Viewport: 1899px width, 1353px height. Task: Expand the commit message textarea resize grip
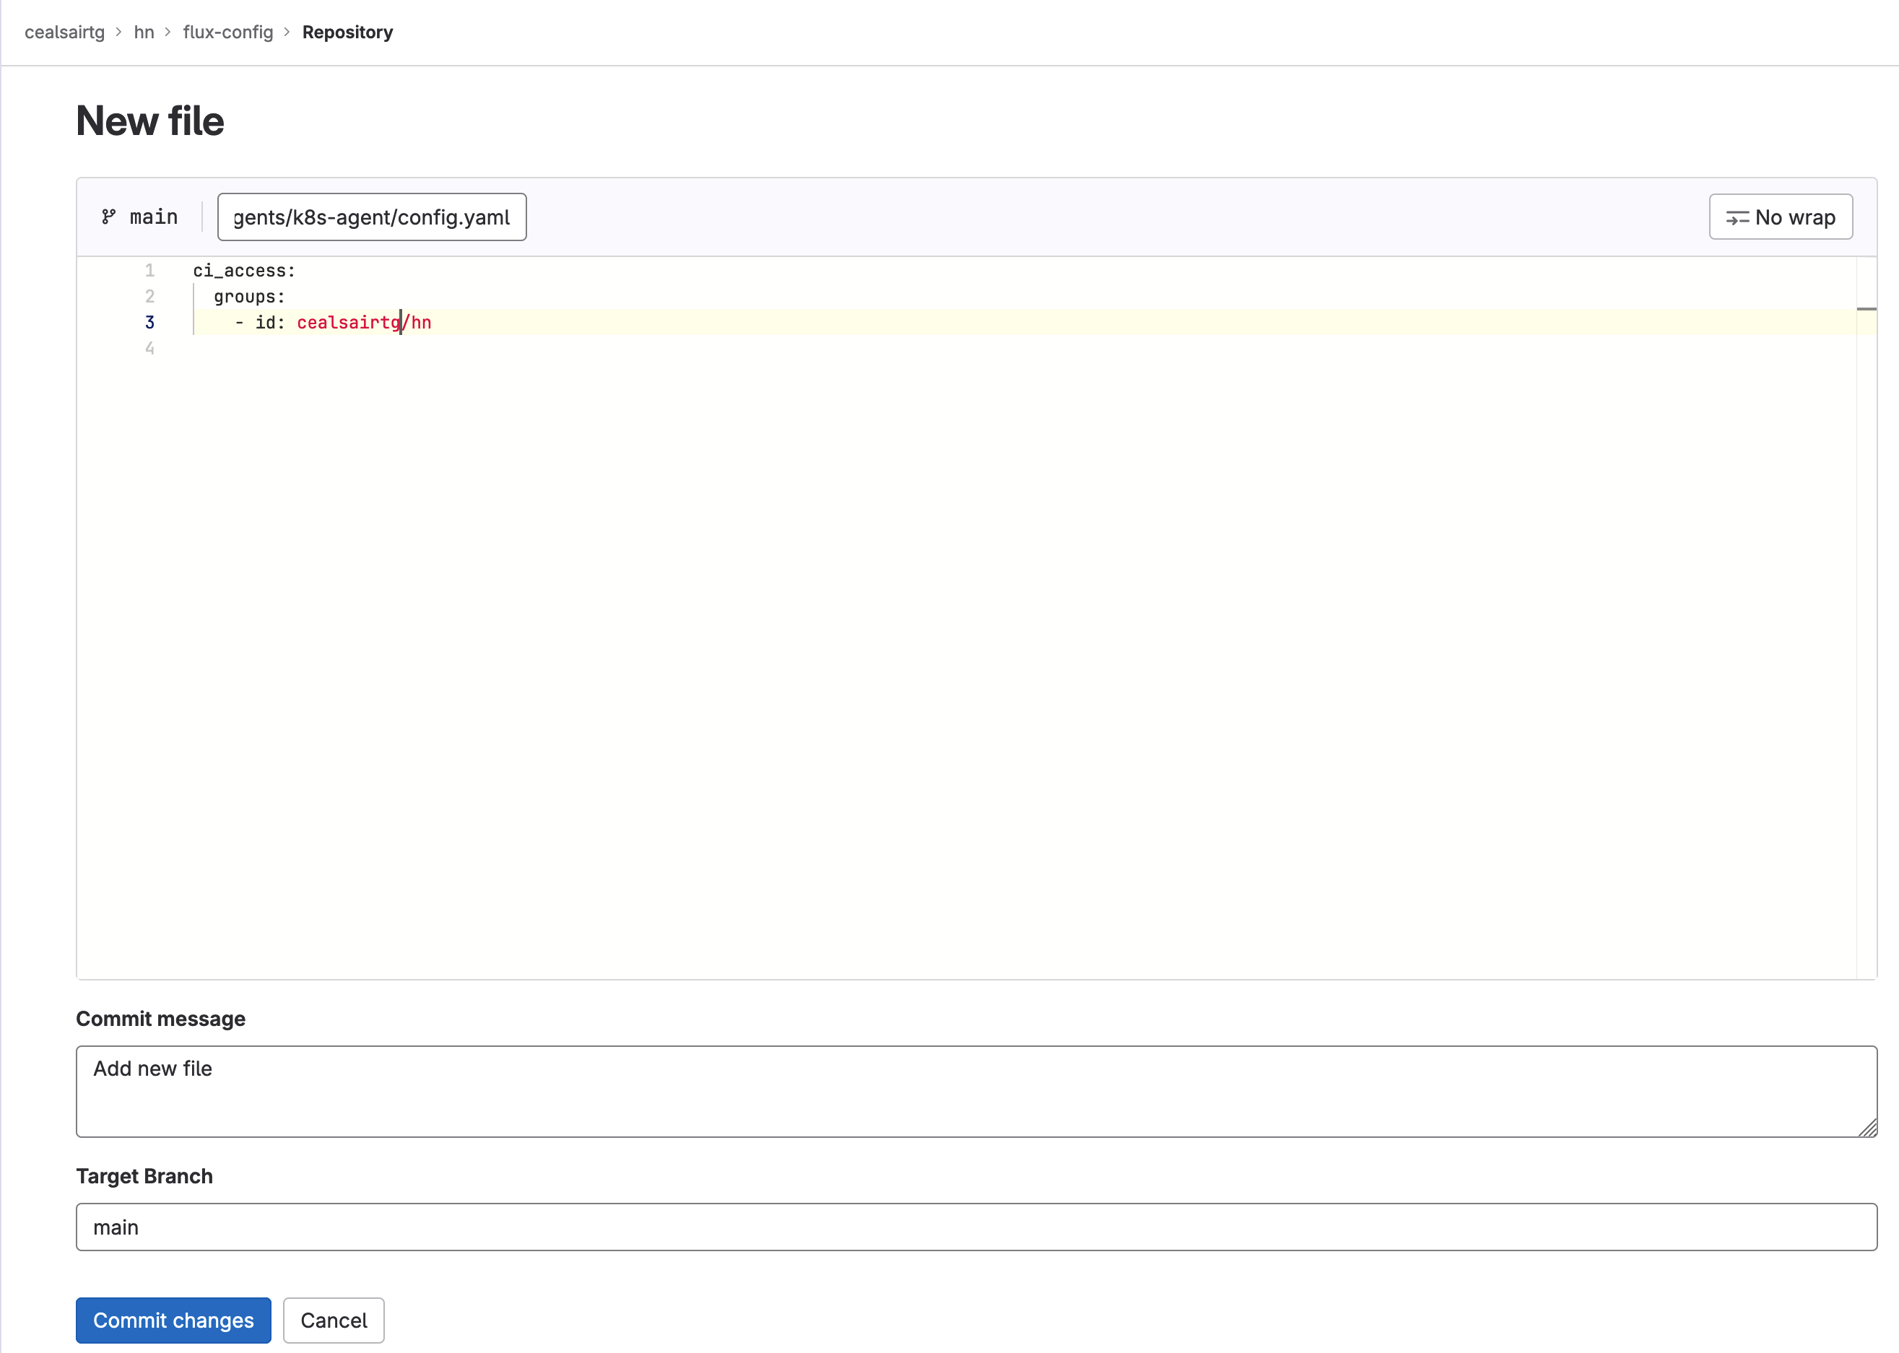coord(1866,1129)
